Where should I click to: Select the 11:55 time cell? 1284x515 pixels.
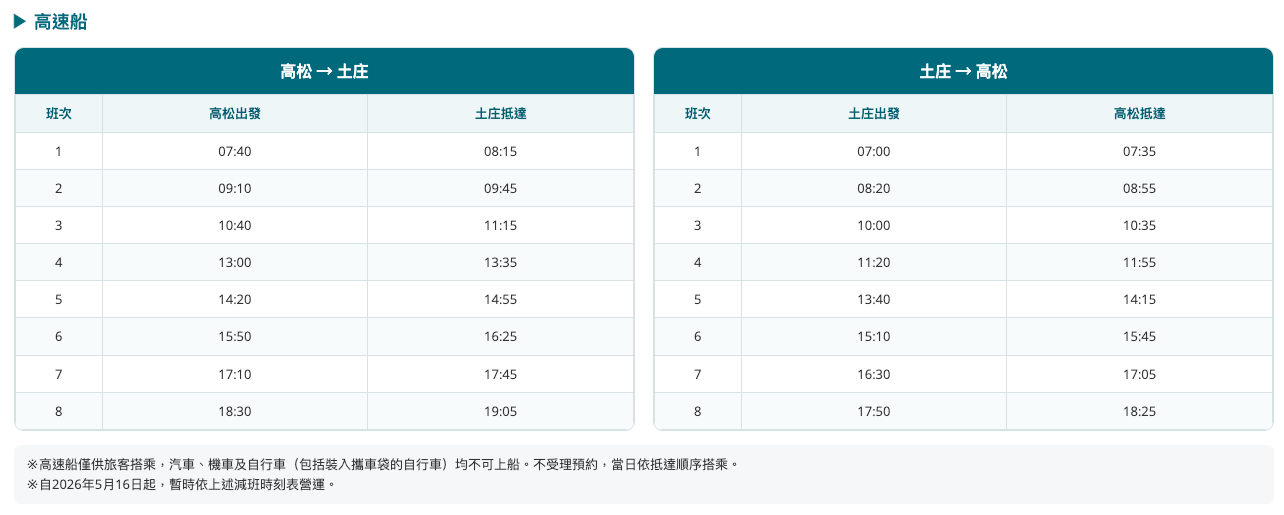tap(1139, 262)
